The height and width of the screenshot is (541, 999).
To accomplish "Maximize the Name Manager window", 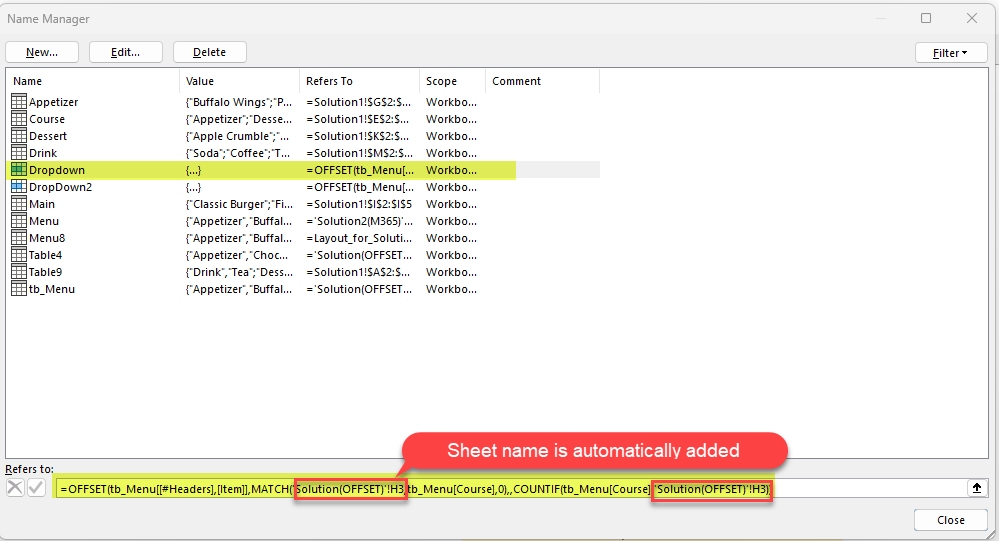I will coord(926,18).
